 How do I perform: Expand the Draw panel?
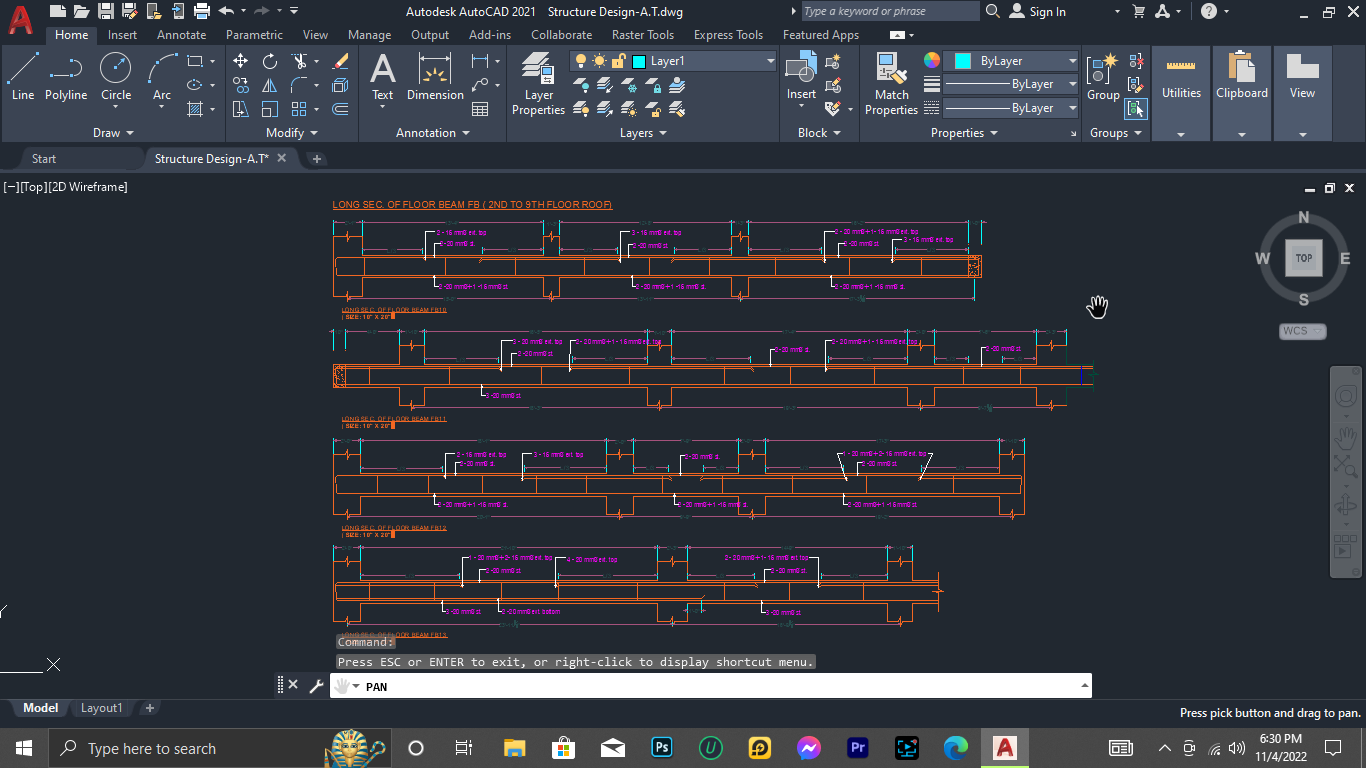[113, 132]
